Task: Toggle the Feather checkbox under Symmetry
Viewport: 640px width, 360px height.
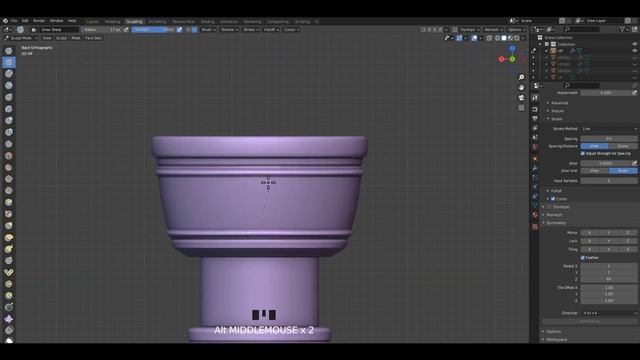Action: tap(582, 258)
